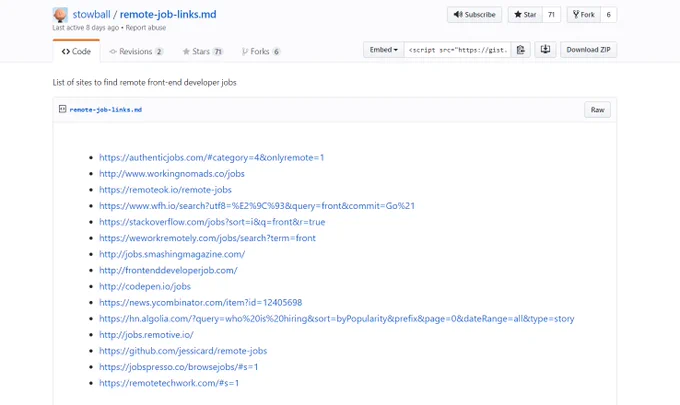This screenshot has height=405, width=680.
Task: Switch to the Stars tab
Action: pos(203,52)
